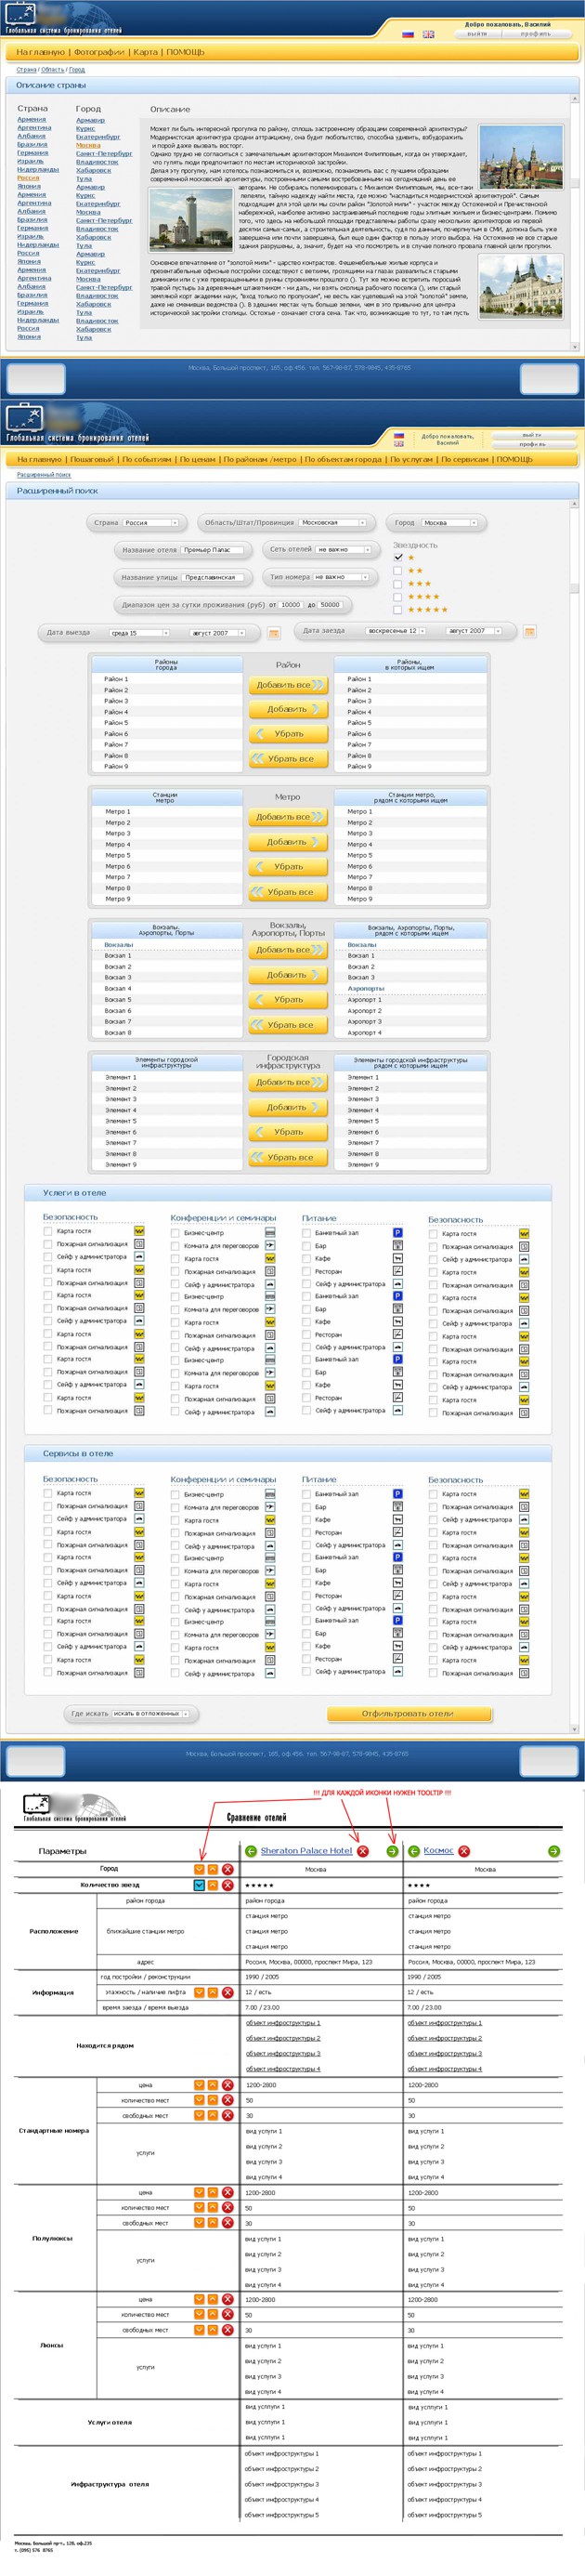Open Фотографии menu item
Image resolution: width=585 pixels, height=2576 pixels.
(x=99, y=52)
